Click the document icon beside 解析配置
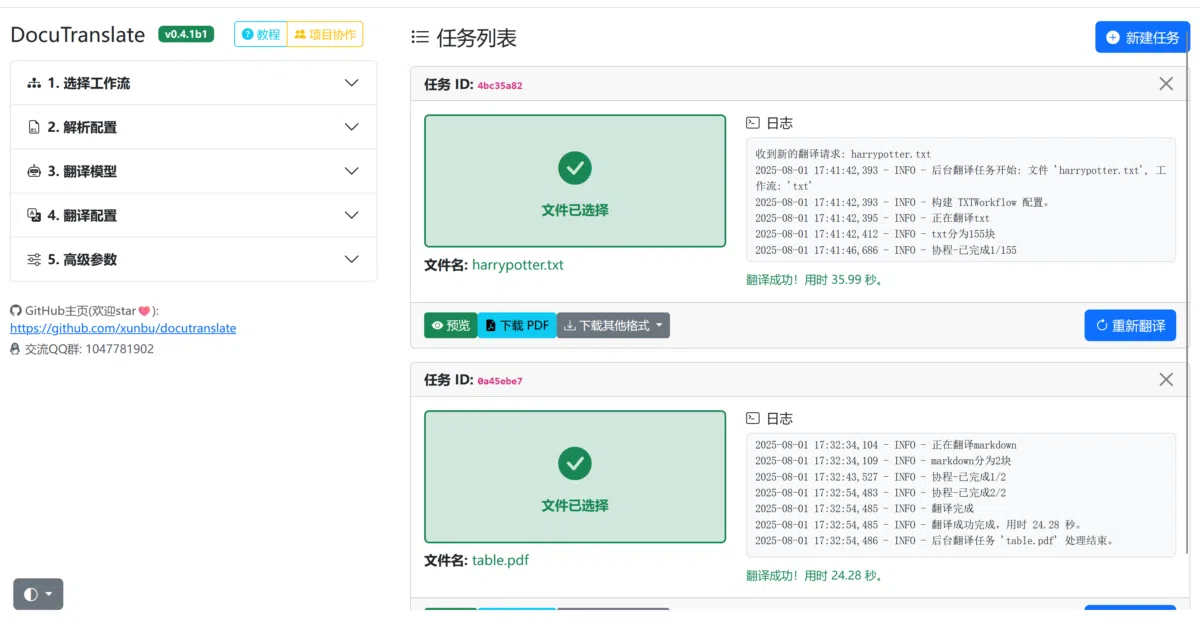Image resolution: width=1200 pixels, height=630 pixels. 34,127
